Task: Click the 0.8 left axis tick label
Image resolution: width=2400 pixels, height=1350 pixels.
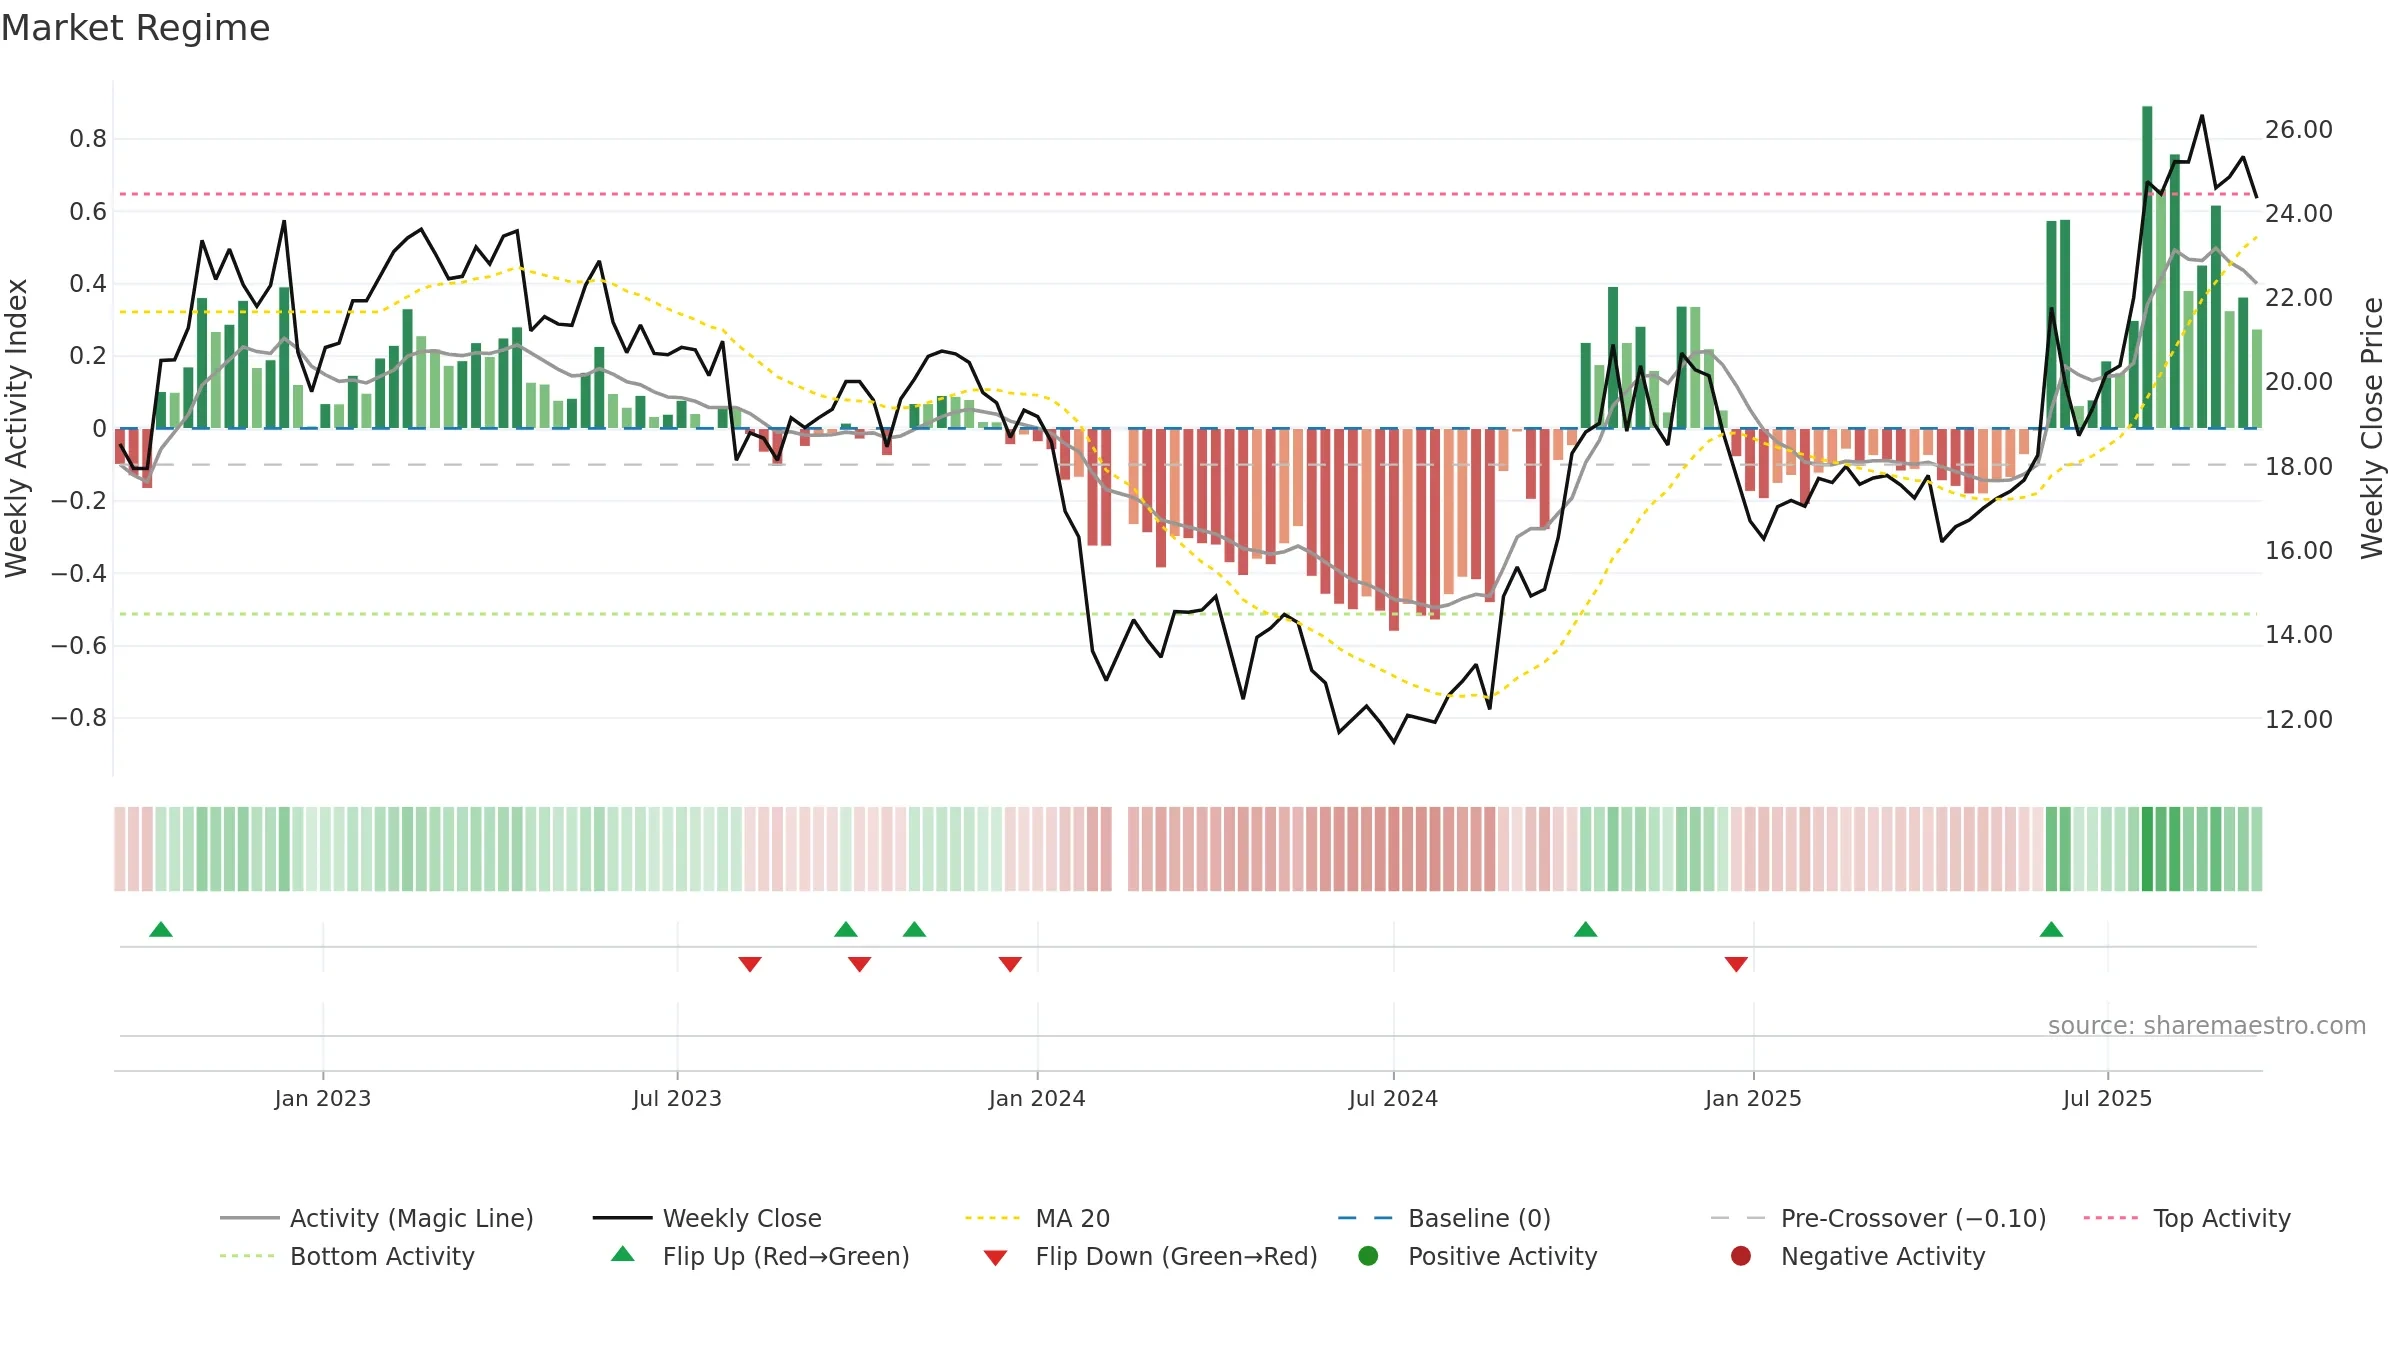Action: tap(88, 139)
